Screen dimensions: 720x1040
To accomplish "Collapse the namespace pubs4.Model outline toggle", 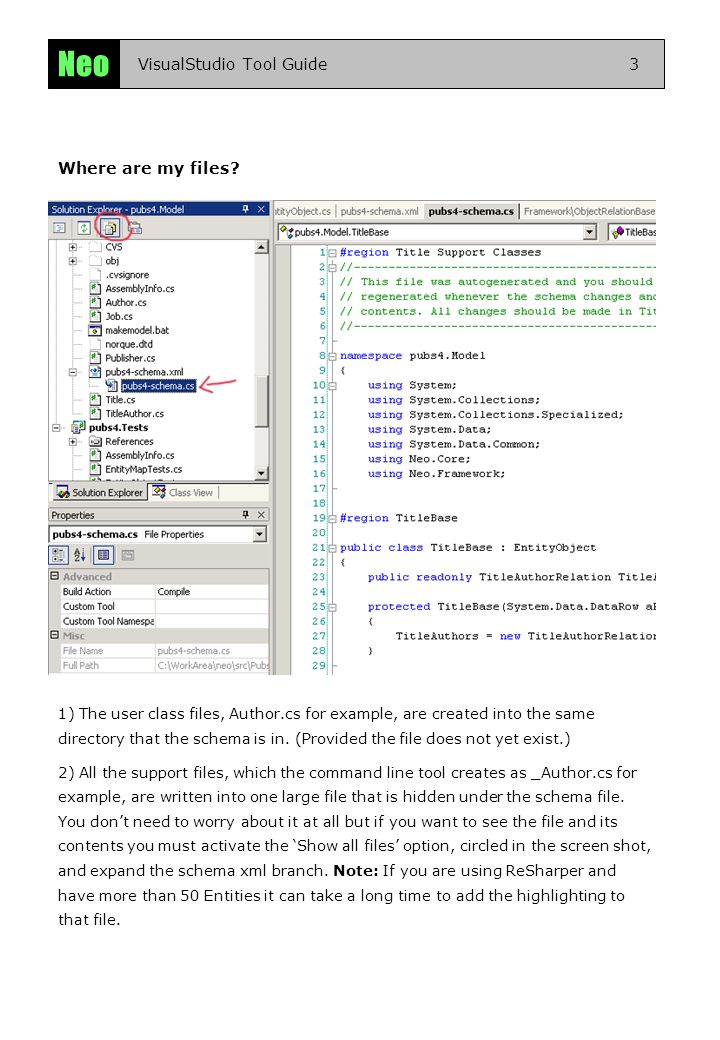I will (332, 356).
